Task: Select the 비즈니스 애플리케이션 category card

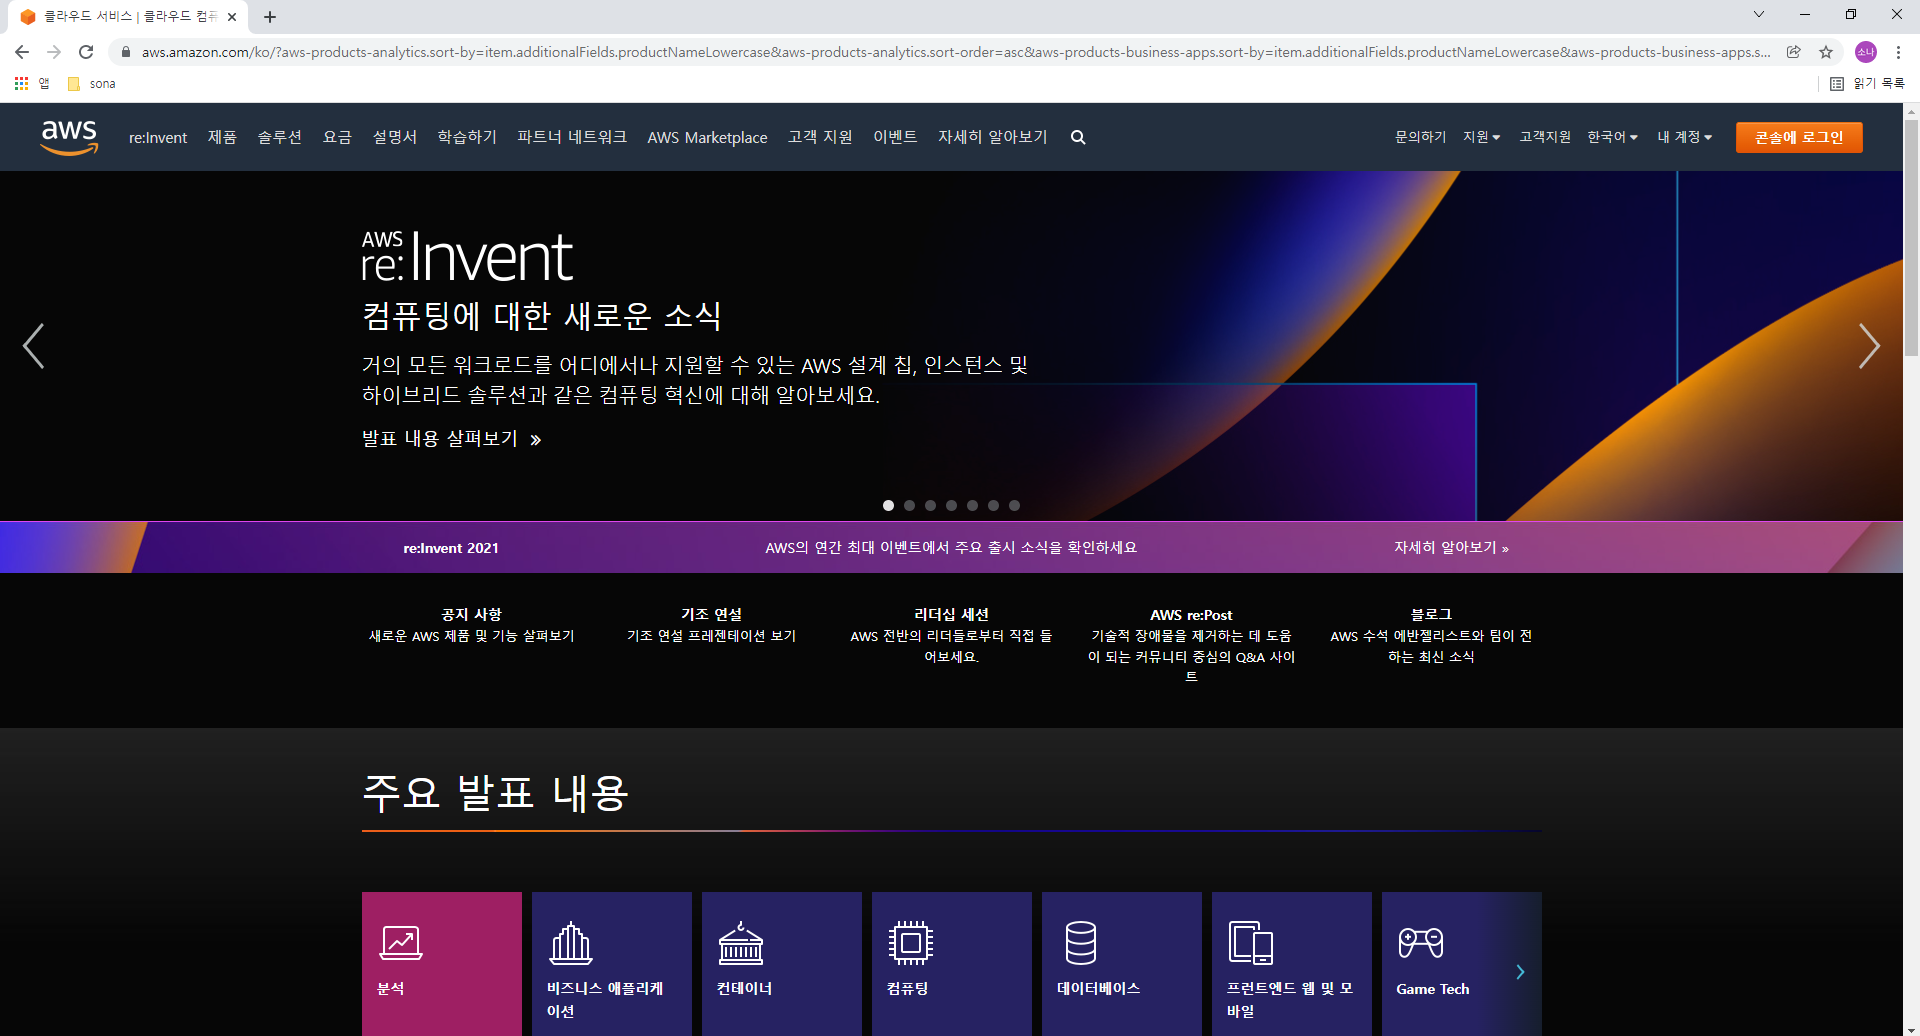Action: (x=612, y=964)
